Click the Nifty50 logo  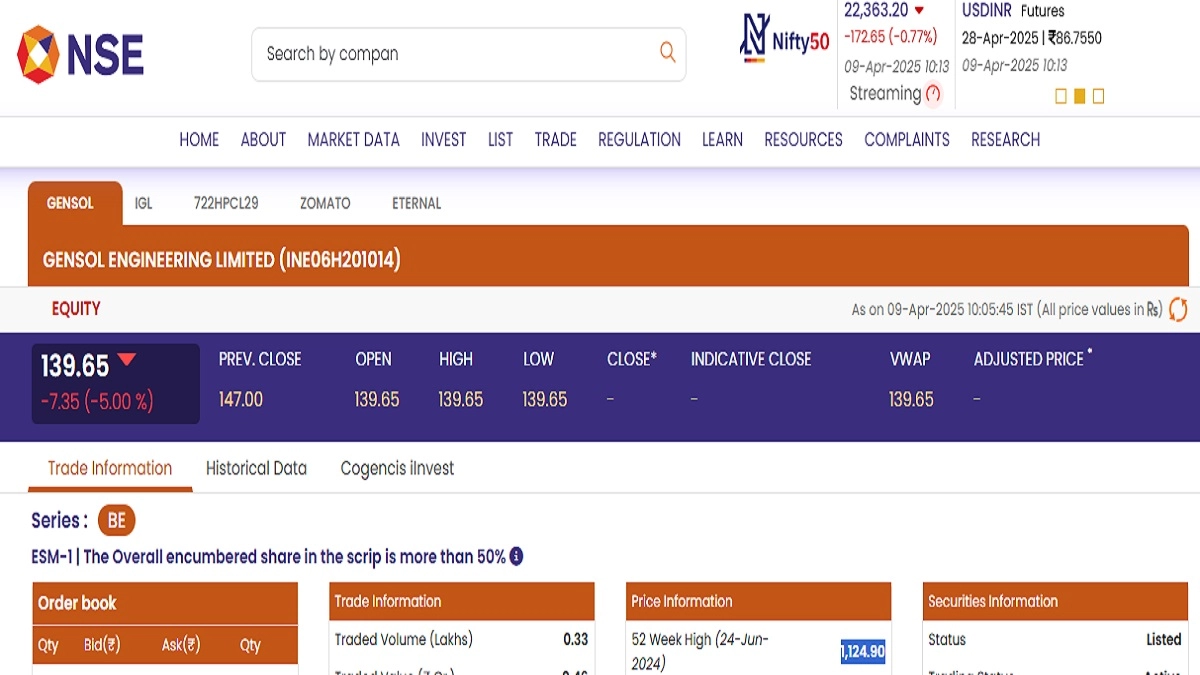pos(785,40)
